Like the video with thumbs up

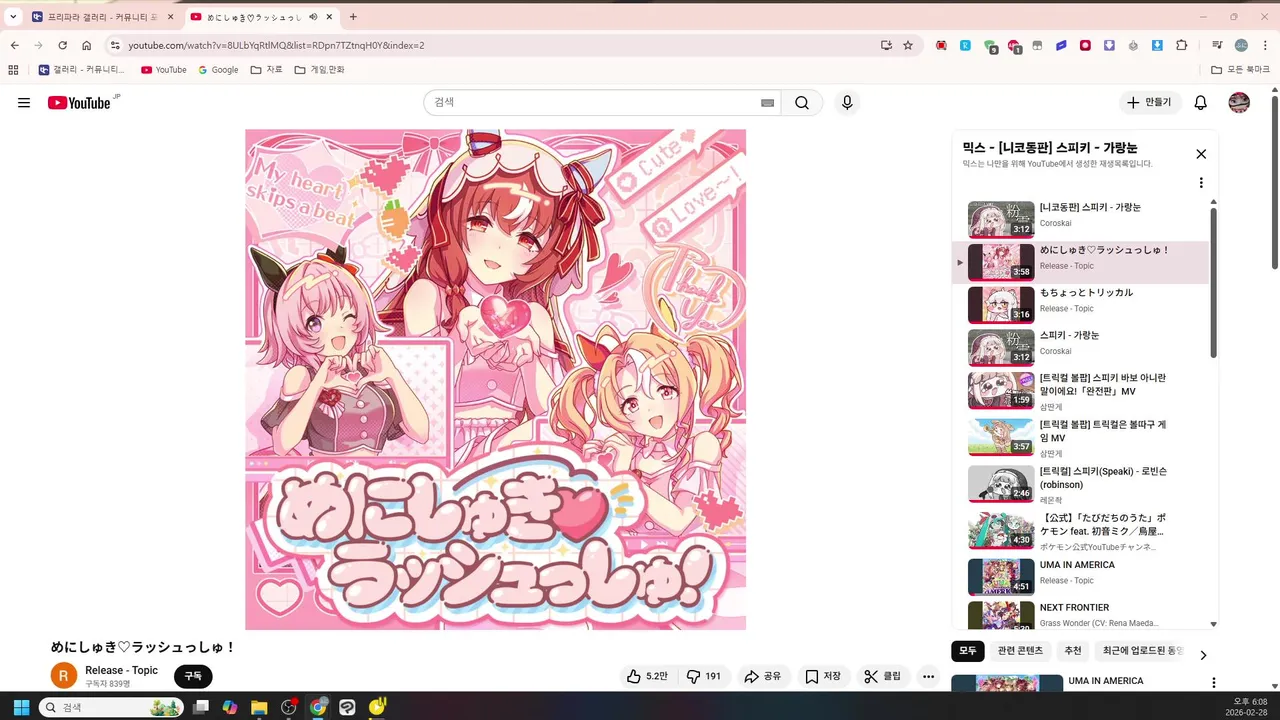(x=647, y=677)
